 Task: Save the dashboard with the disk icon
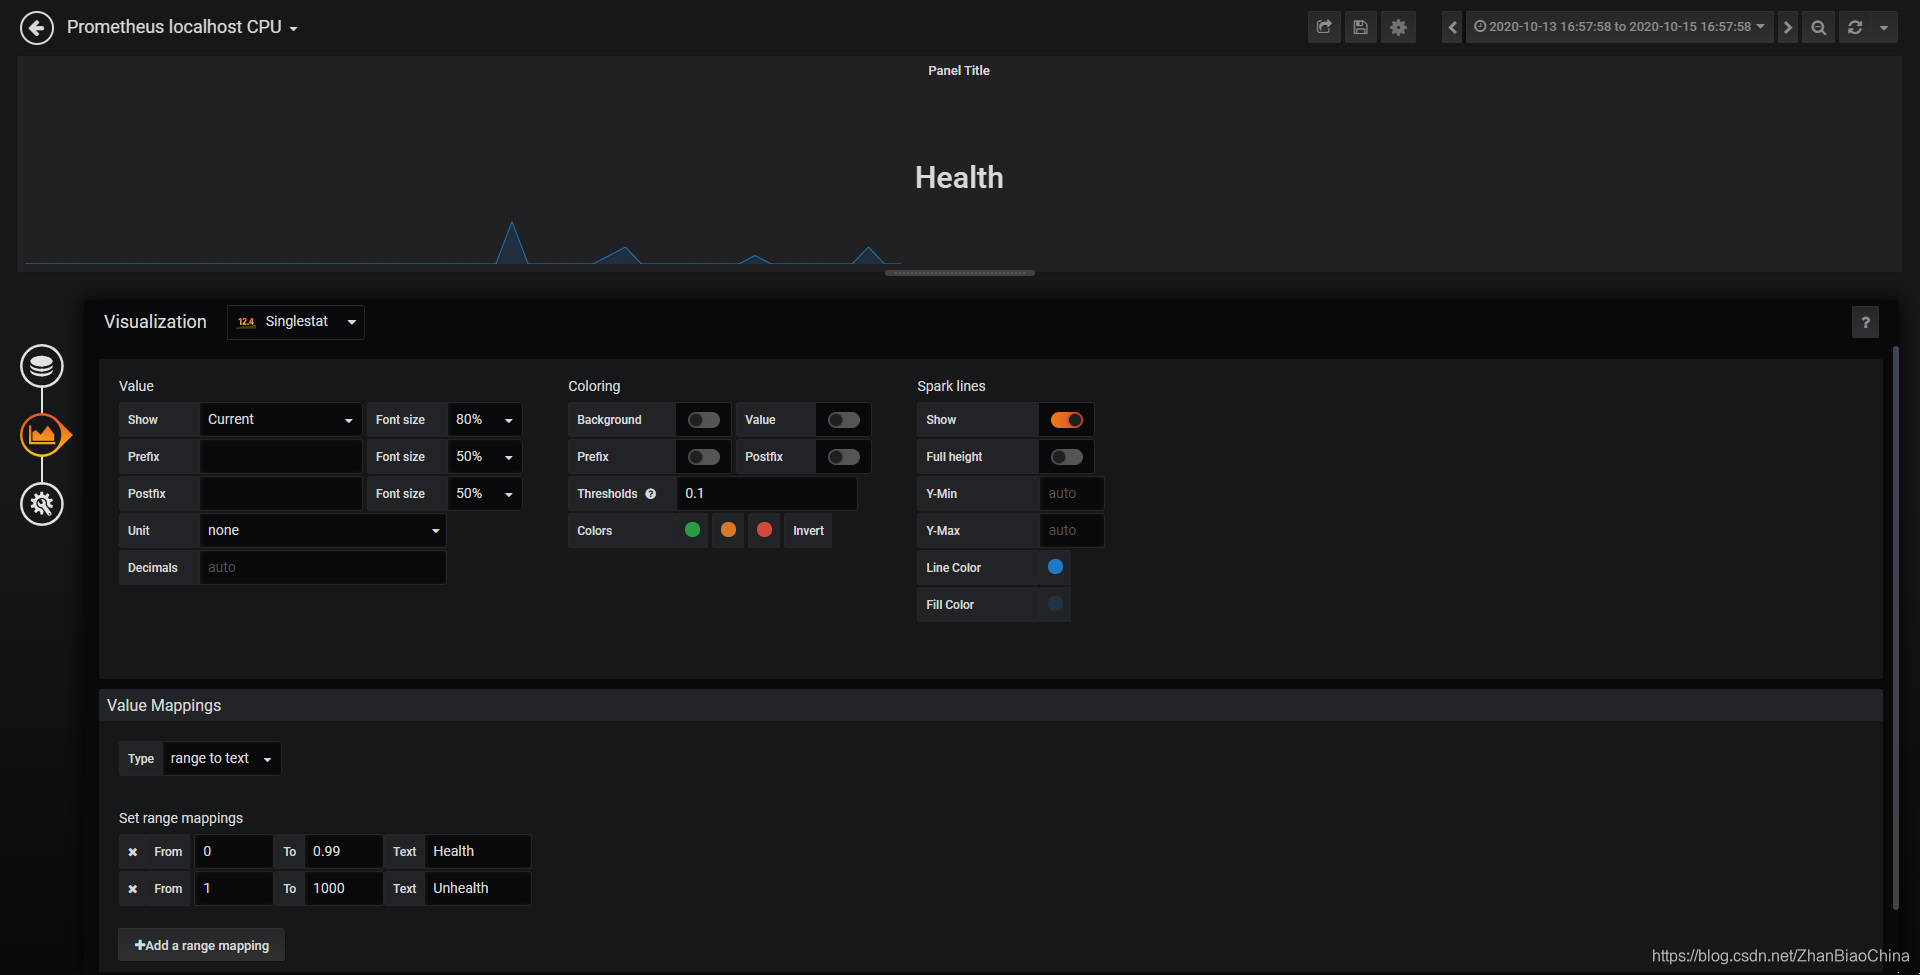pos(1361,27)
